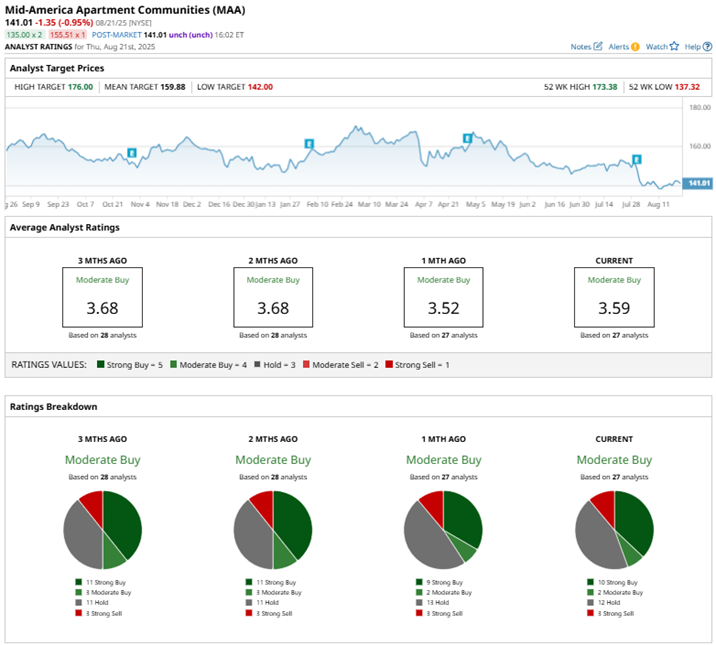Click the 52 WK HIGH 173.38 value

(605, 87)
